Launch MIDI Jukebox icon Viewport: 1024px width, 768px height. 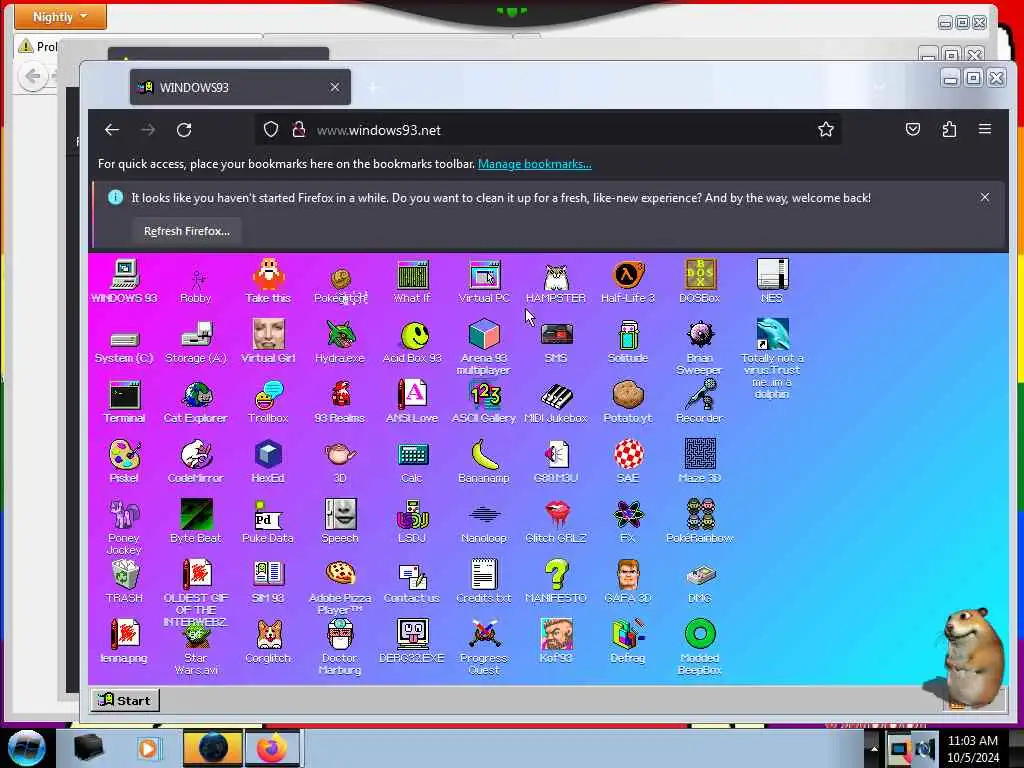tap(556, 402)
